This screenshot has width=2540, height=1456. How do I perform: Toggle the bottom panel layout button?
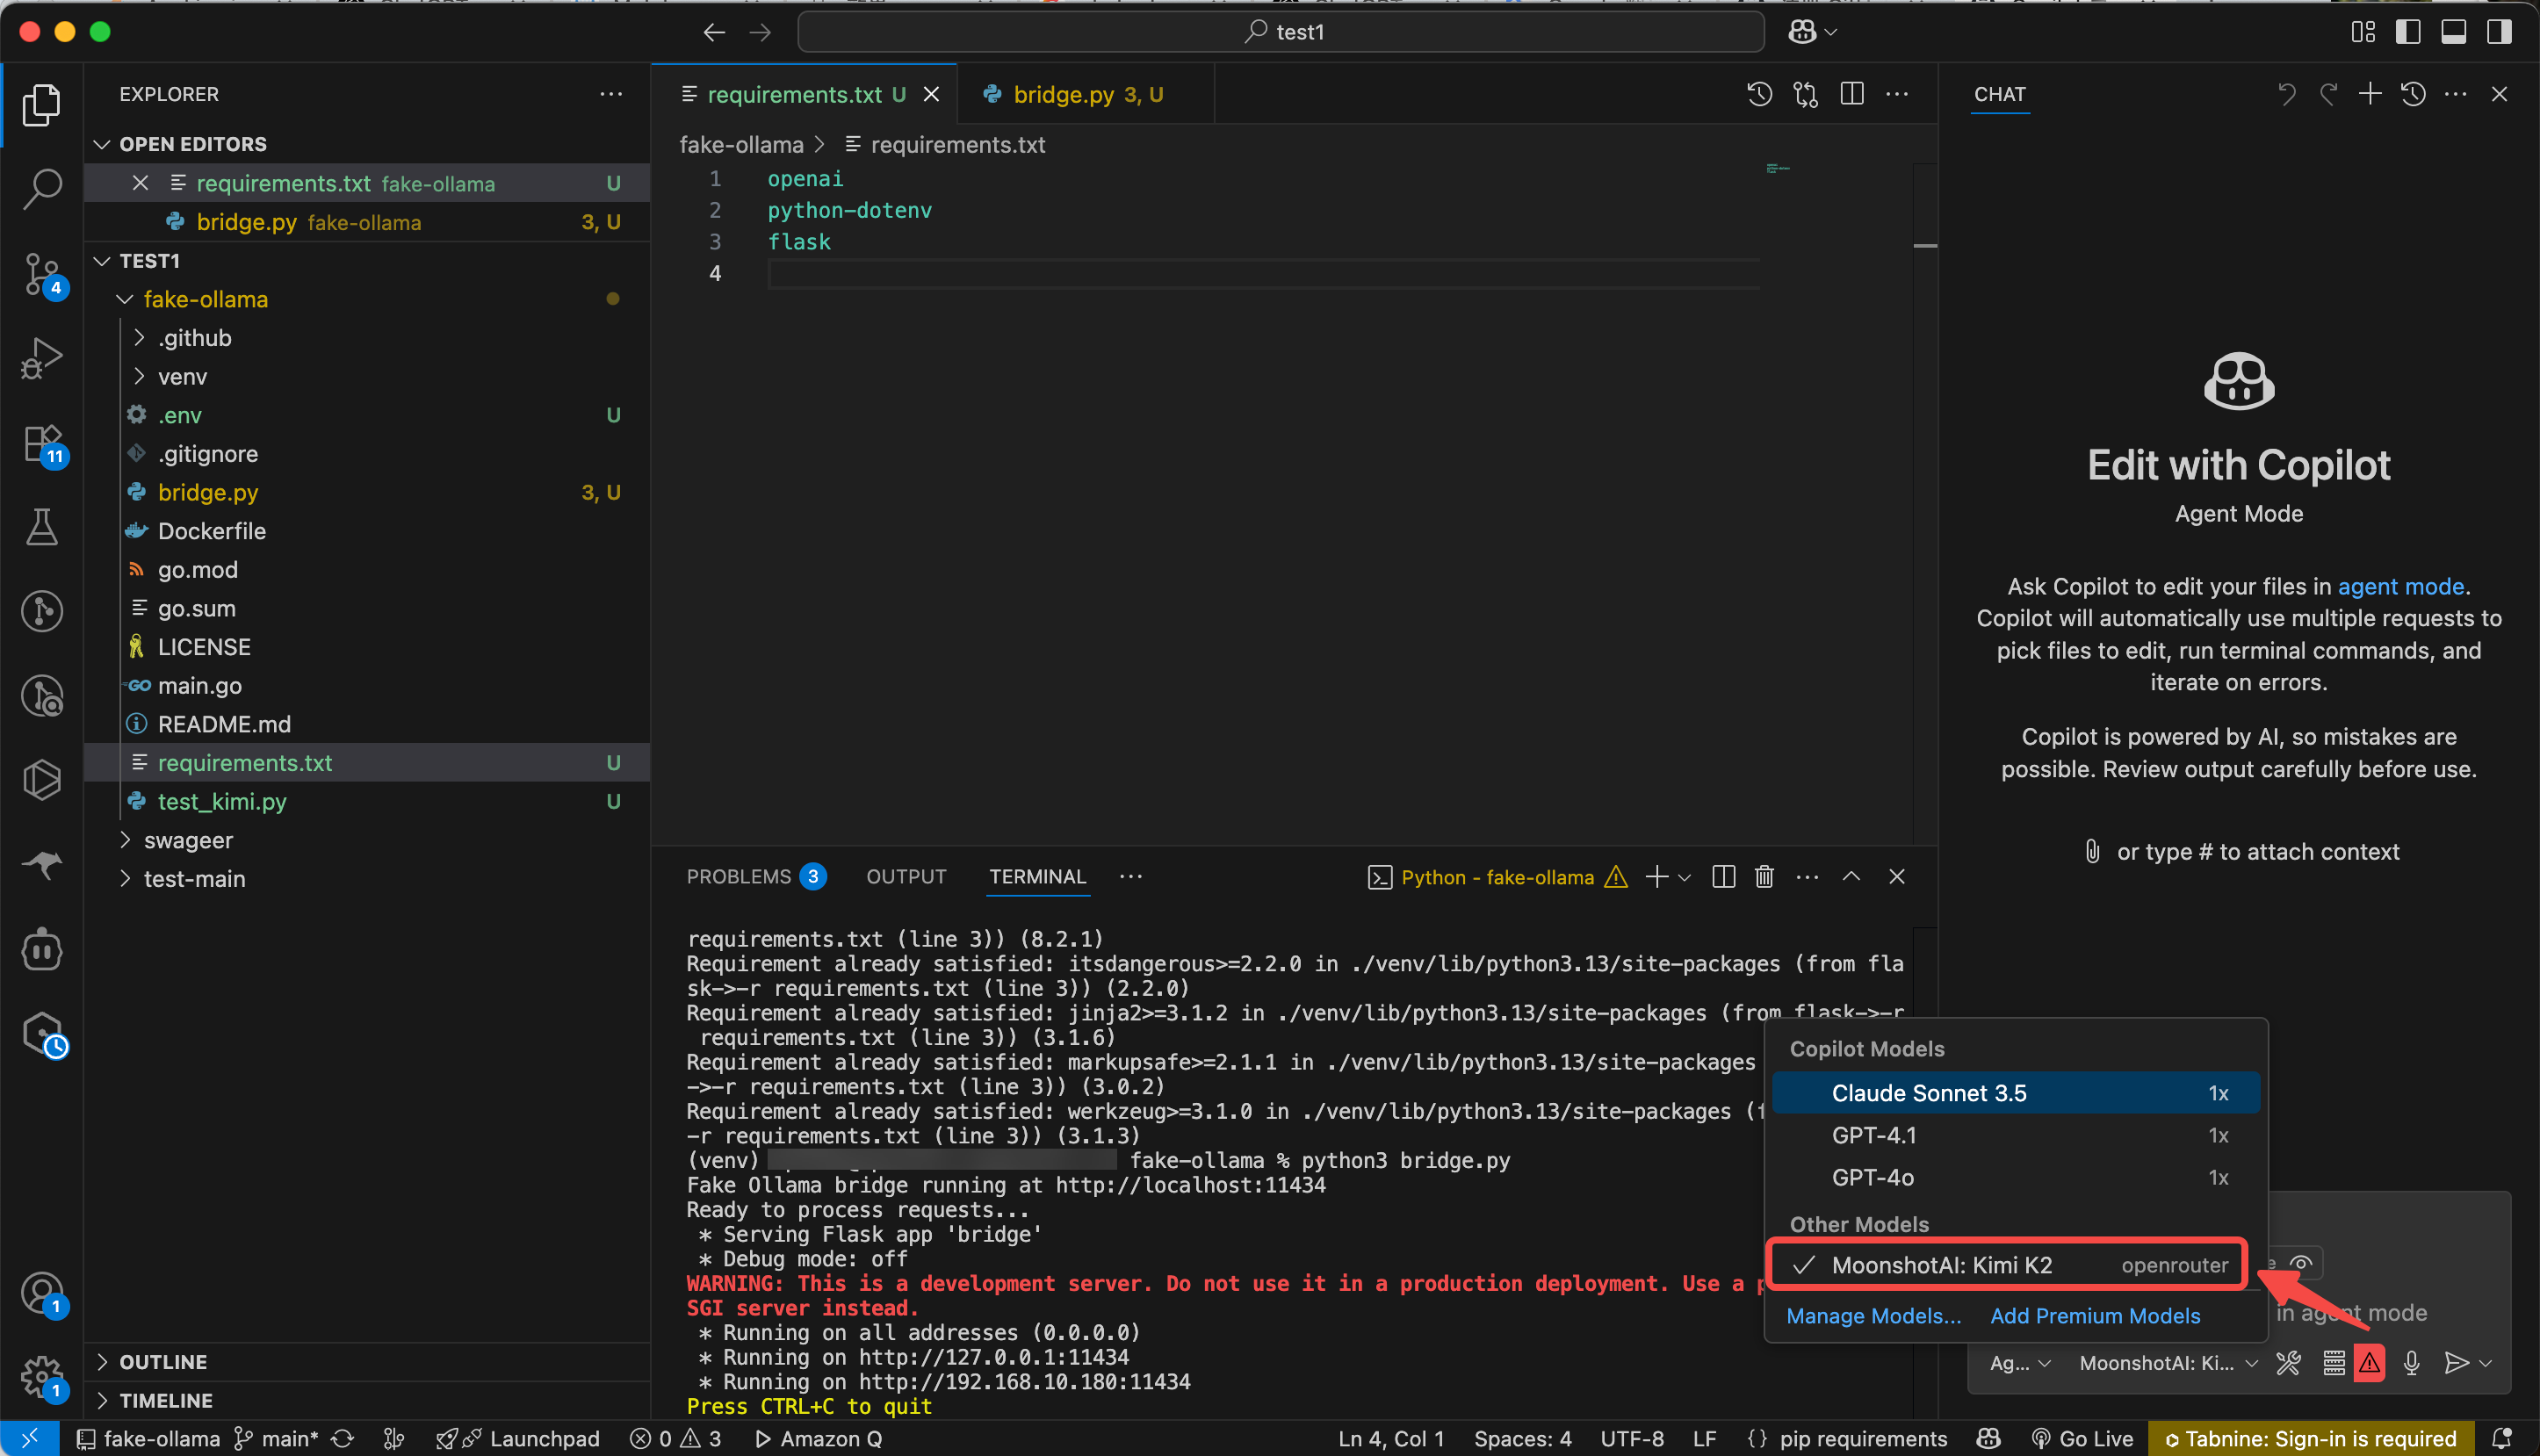(2453, 32)
